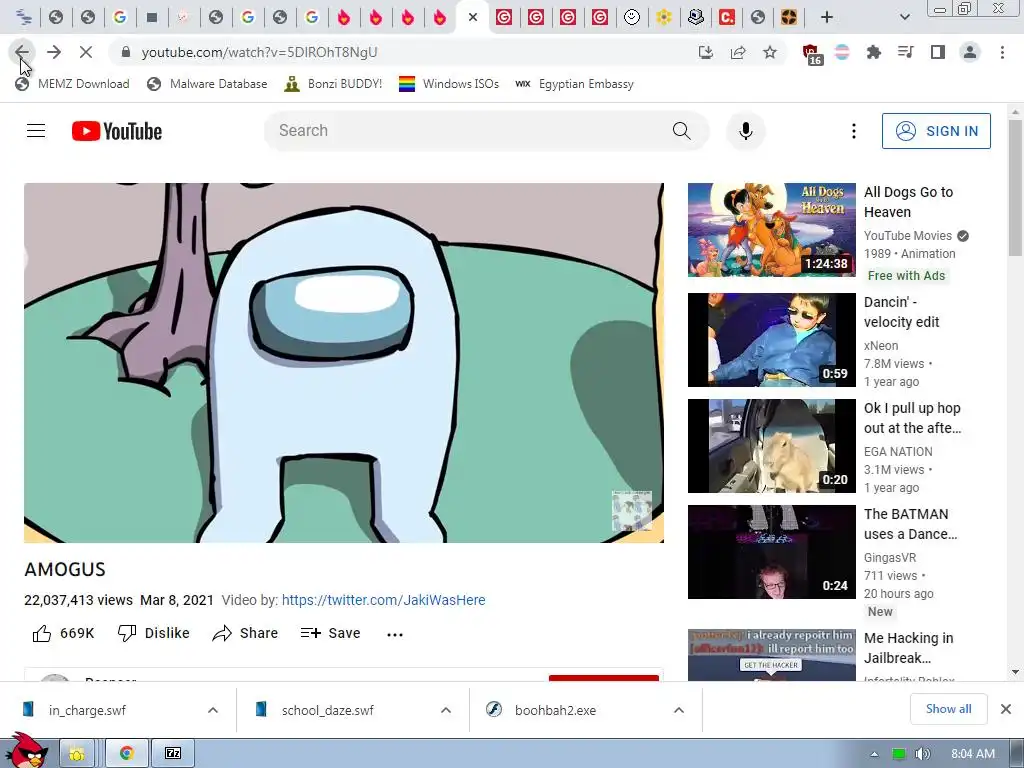The height and width of the screenshot is (768, 1024).
Task: Open Ok I pull up capybara thumbnail
Action: (771, 445)
